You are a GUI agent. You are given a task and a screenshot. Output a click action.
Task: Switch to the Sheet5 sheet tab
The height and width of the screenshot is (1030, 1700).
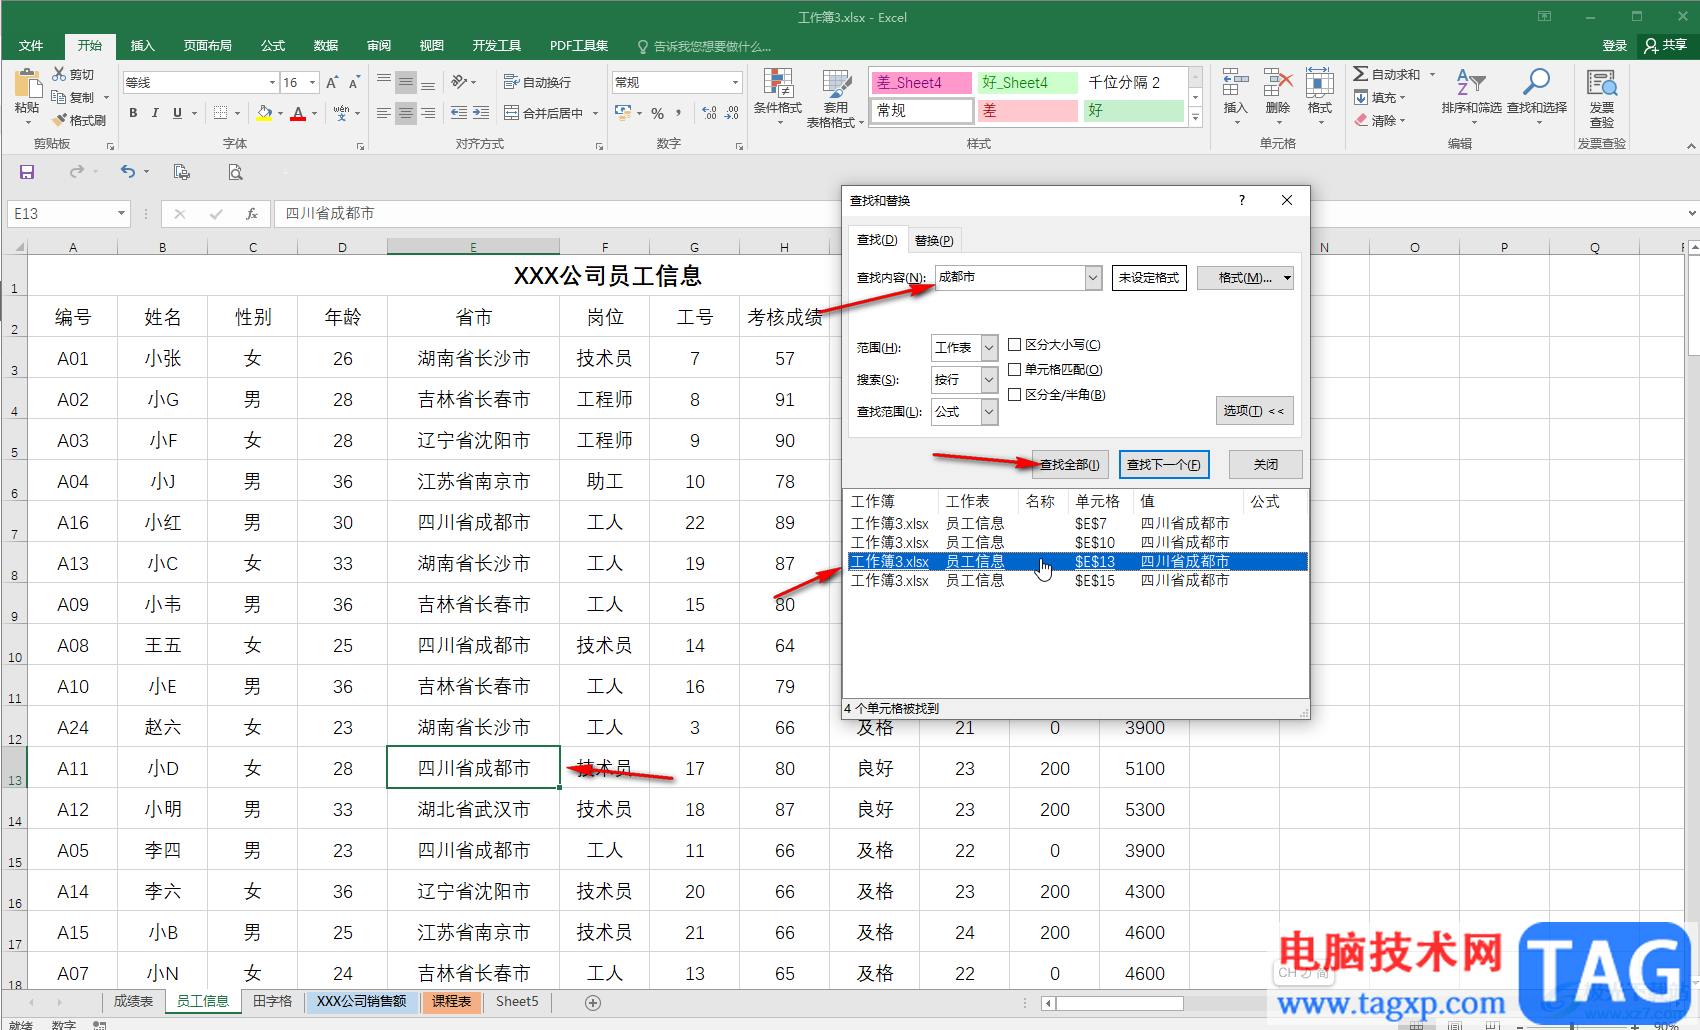(517, 1001)
